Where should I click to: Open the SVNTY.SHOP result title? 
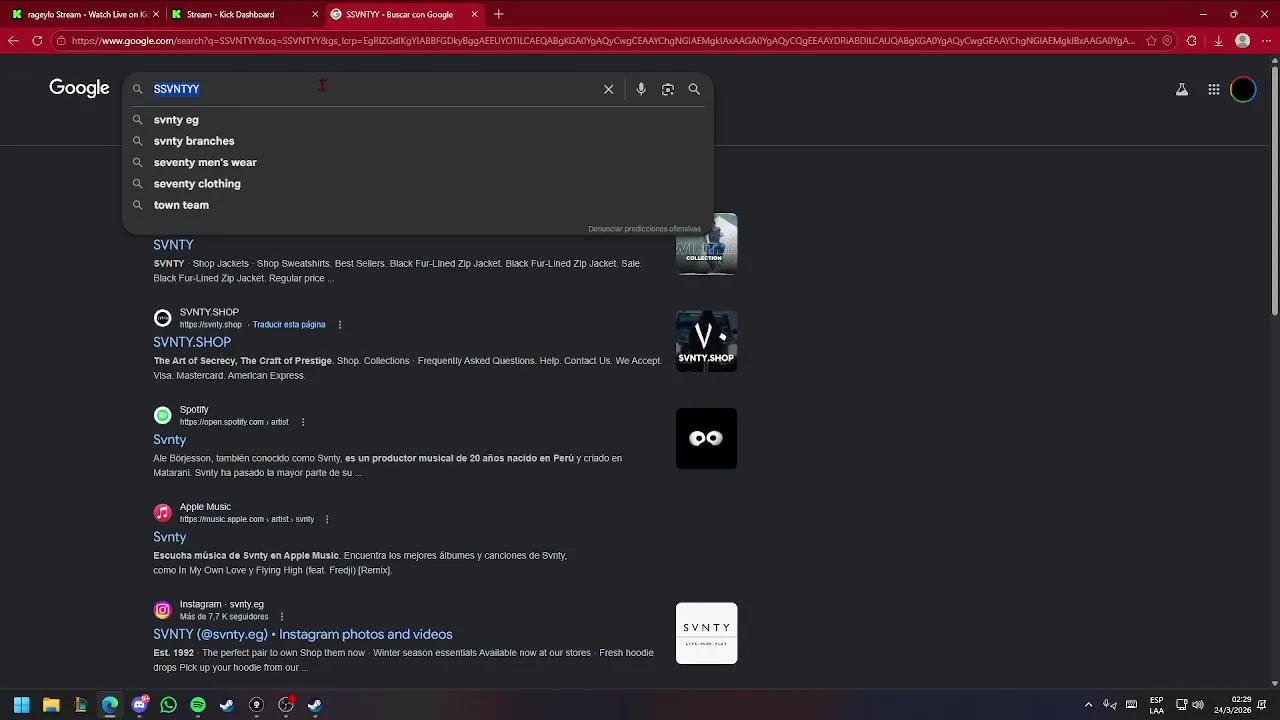[192, 342]
